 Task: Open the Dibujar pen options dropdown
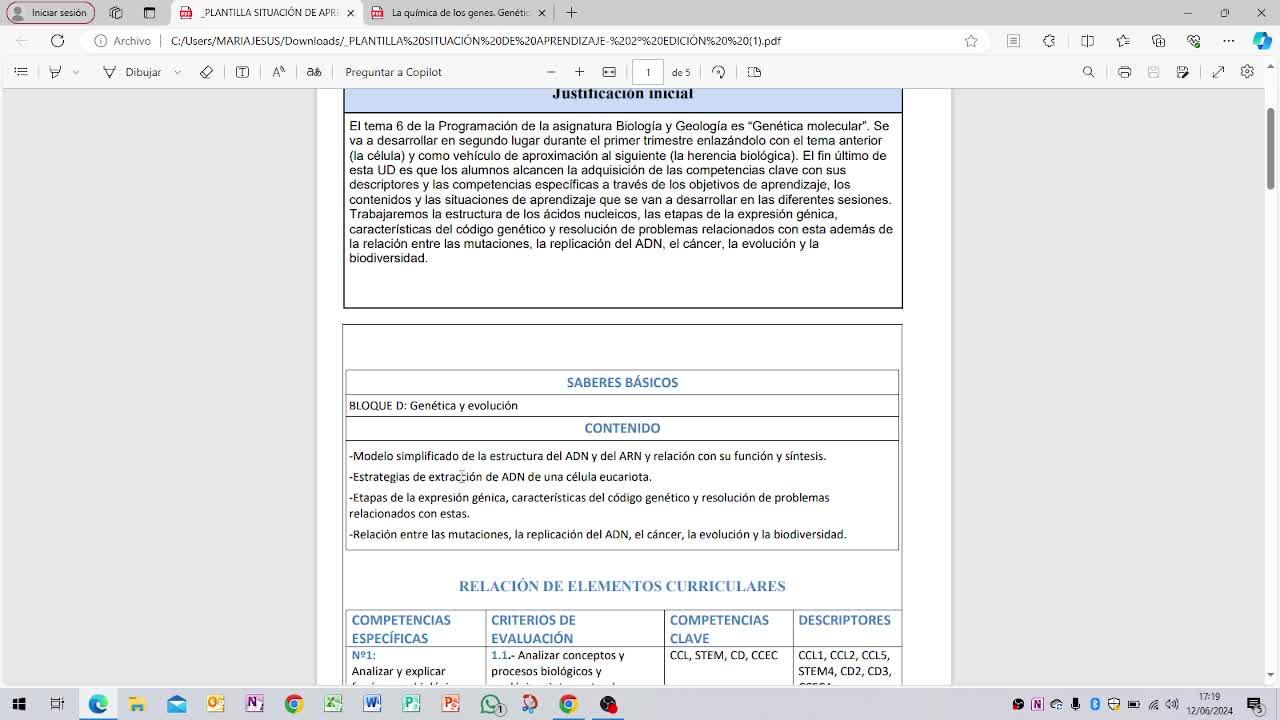pyautogui.click(x=177, y=72)
